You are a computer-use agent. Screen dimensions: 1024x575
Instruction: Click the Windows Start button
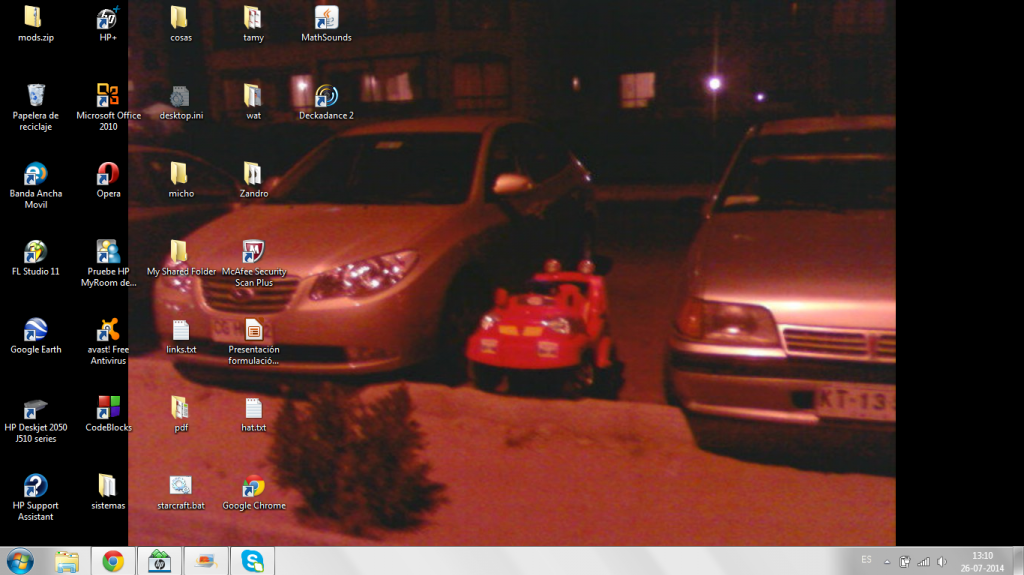point(20,561)
